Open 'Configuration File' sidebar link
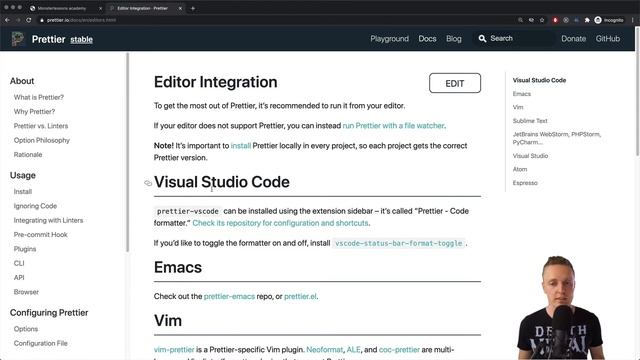The image size is (640, 360). click(40, 343)
